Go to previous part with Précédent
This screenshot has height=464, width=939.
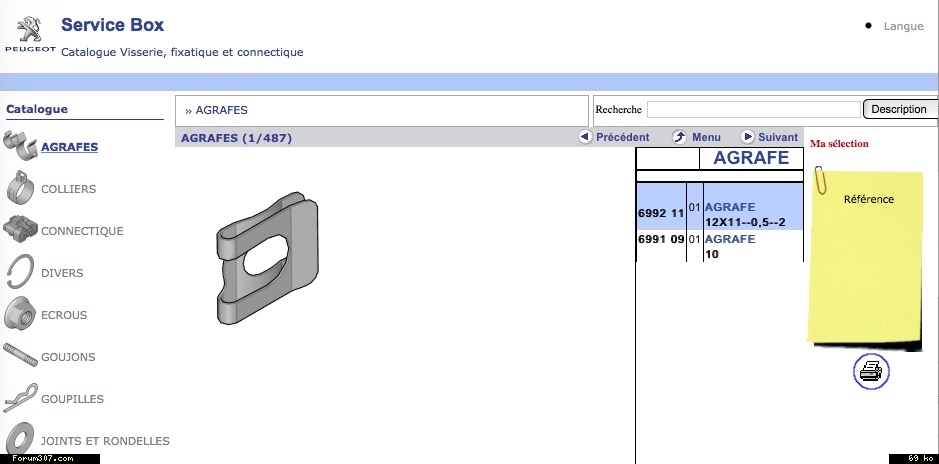(x=613, y=137)
